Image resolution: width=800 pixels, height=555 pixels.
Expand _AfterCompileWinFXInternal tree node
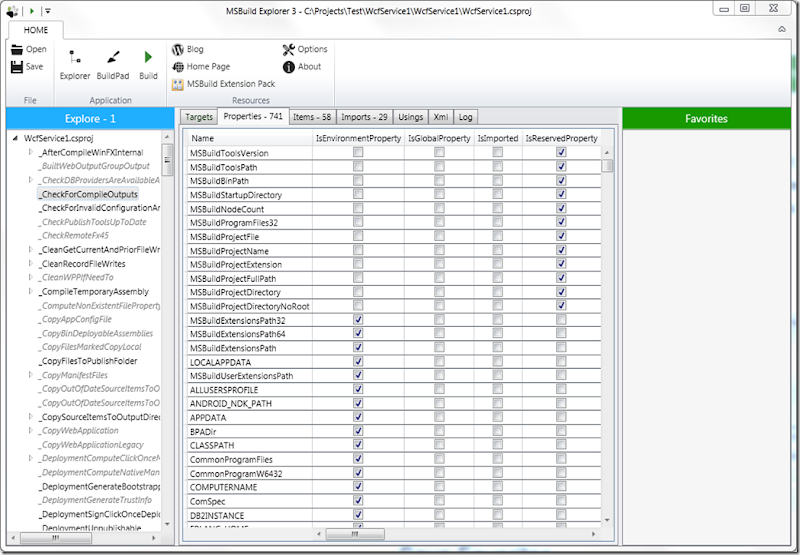[31, 152]
